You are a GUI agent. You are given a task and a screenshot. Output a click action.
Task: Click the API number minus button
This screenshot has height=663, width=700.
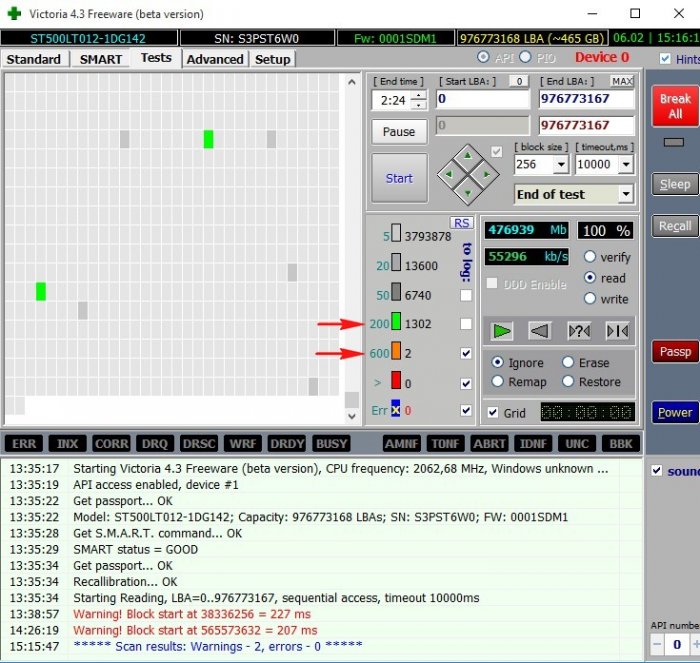(657, 644)
